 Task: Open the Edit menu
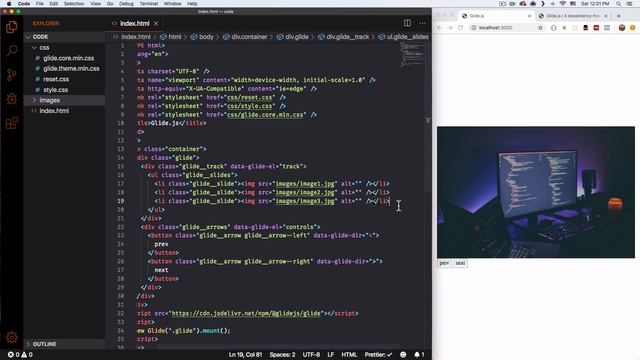click(x=53, y=4)
